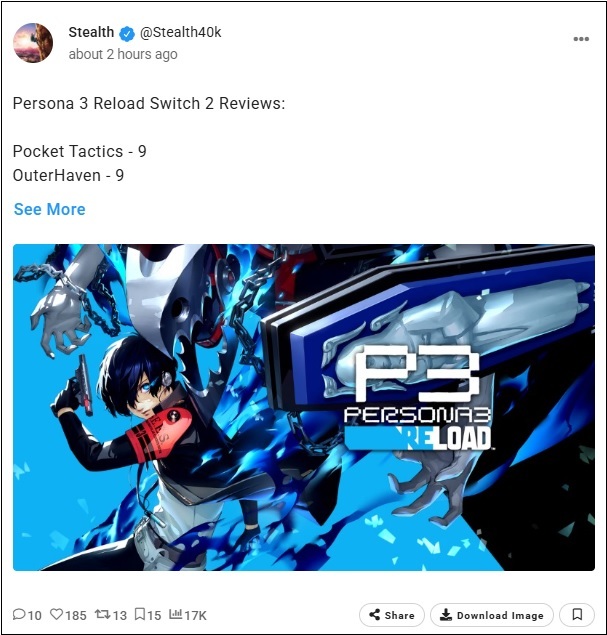Click the @Stealth40k handle
607x635 pixels.
click(x=181, y=32)
